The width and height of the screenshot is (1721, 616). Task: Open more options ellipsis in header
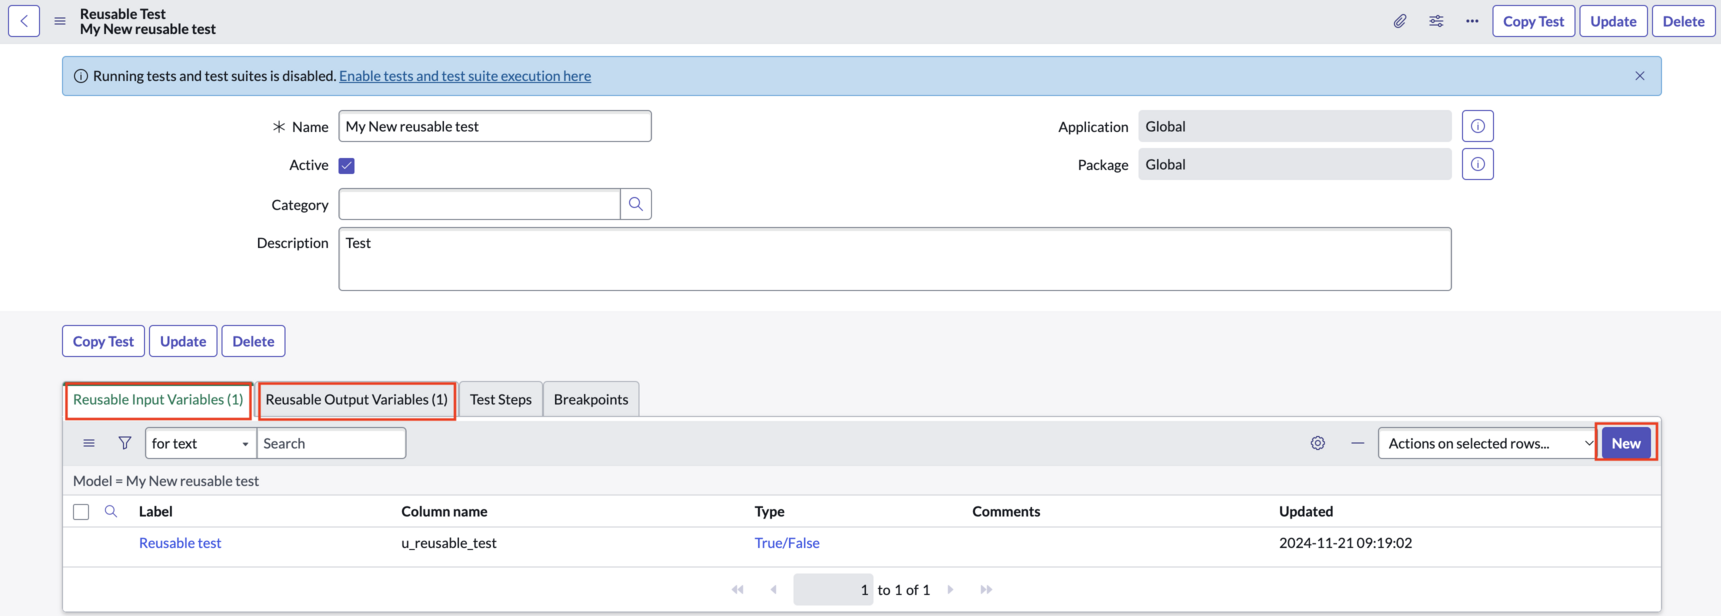point(1472,21)
